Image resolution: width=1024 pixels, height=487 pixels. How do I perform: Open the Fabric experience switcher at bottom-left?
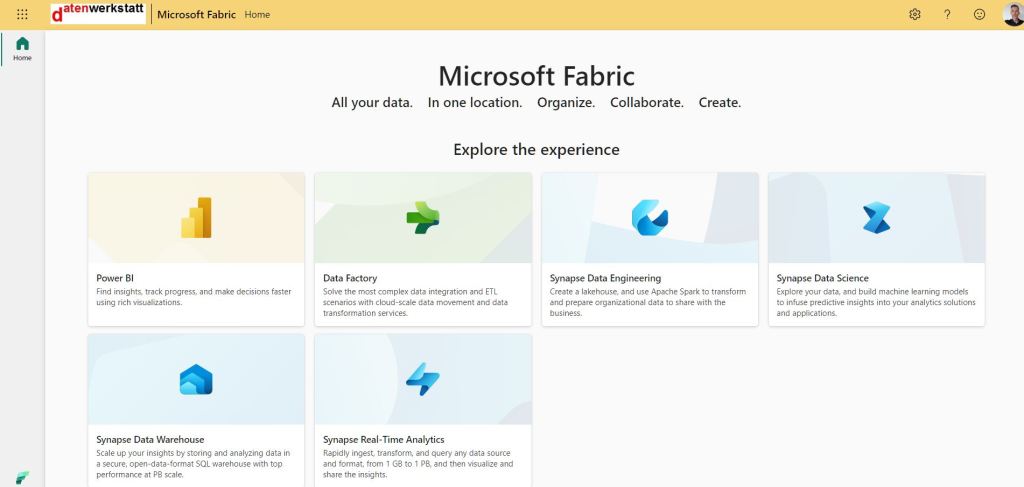(22, 477)
